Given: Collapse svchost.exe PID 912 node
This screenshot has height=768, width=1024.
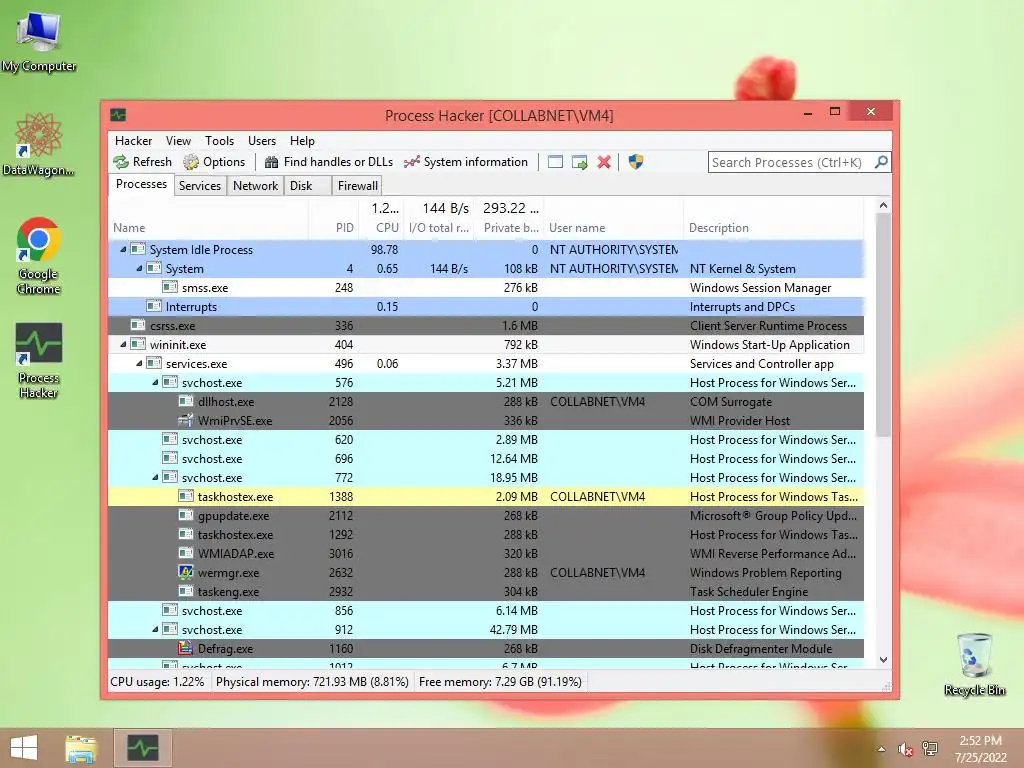Looking at the screenshot, I should pyautogui.click(x=155, y=630).
